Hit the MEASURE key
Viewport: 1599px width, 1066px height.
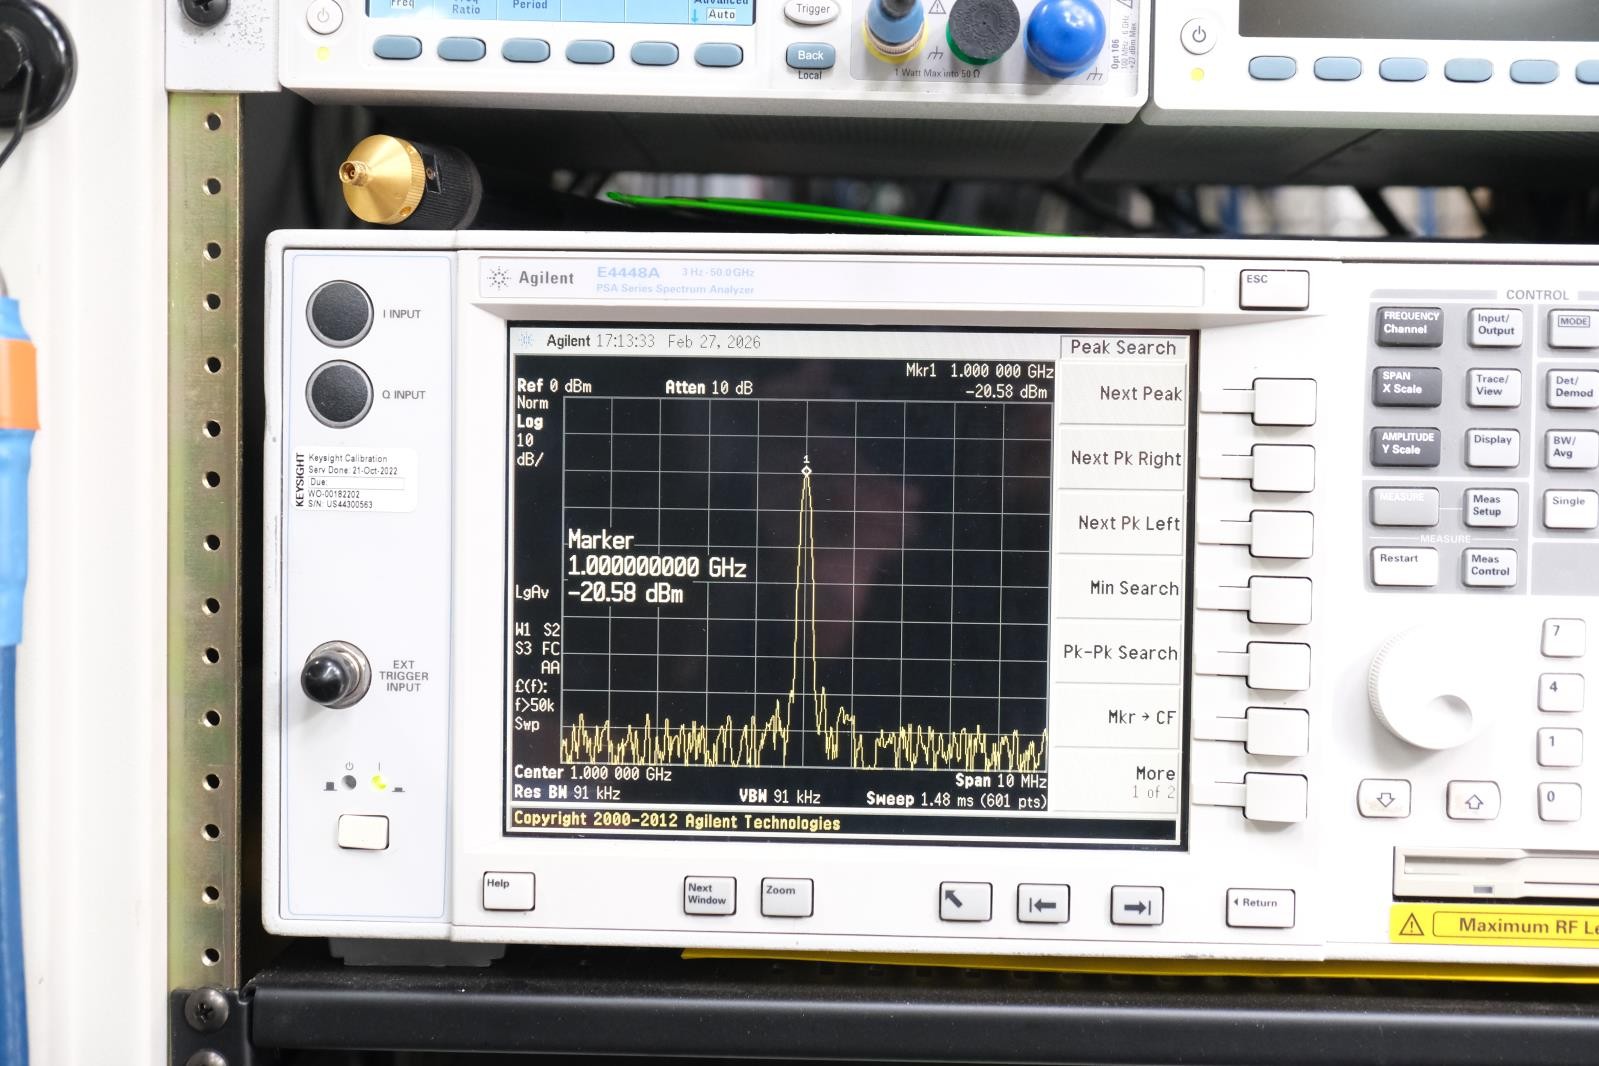(1403, 506)
